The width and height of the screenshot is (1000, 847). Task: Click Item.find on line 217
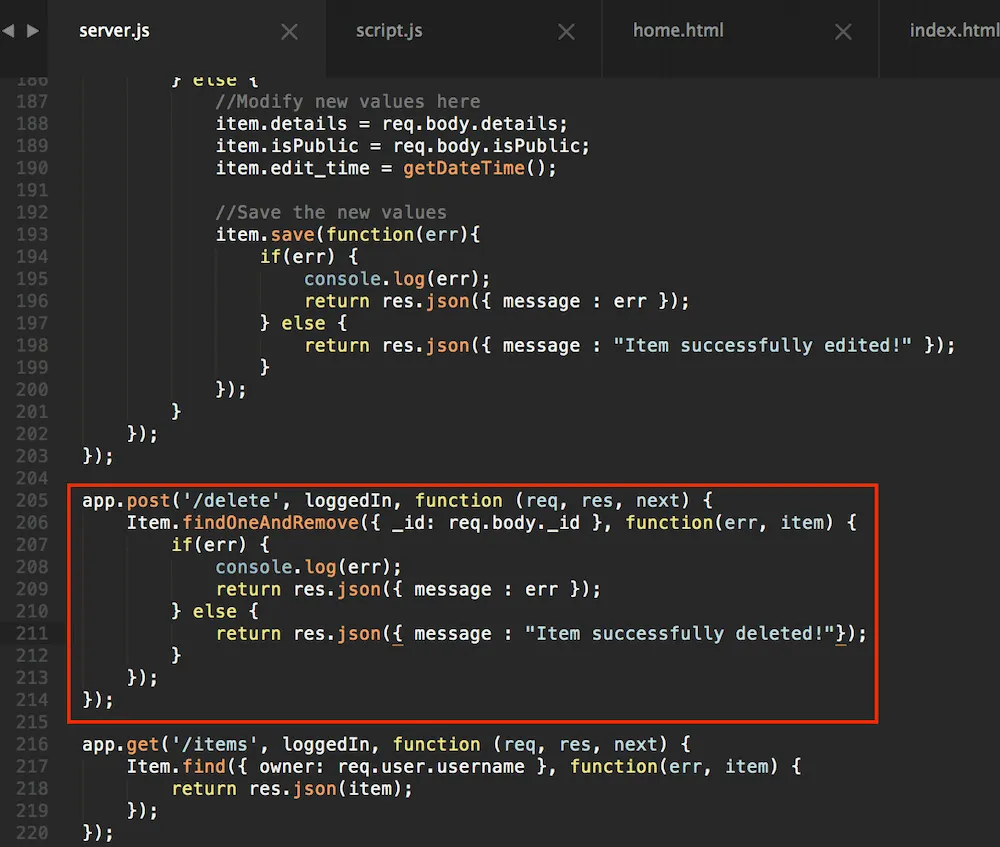point(176,767)
